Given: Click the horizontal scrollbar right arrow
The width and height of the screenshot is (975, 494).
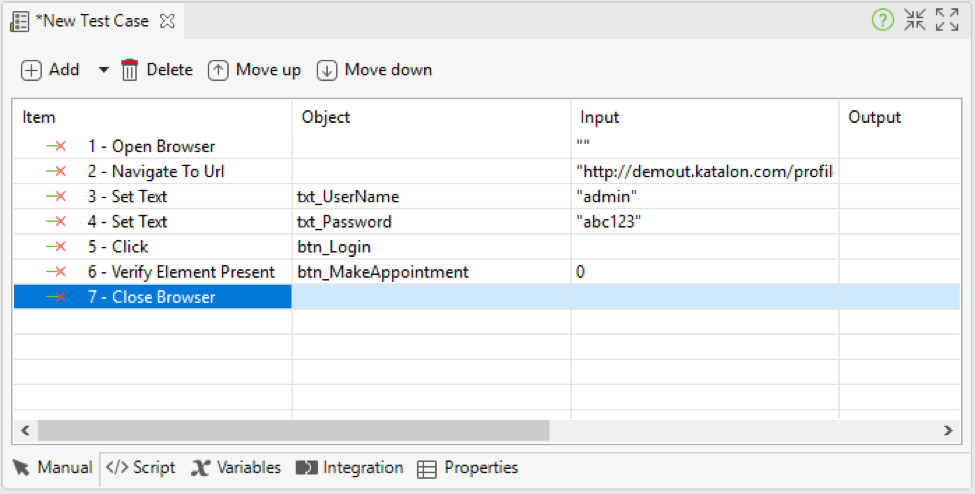Looking at the screenshot, I should coord(948,430).
